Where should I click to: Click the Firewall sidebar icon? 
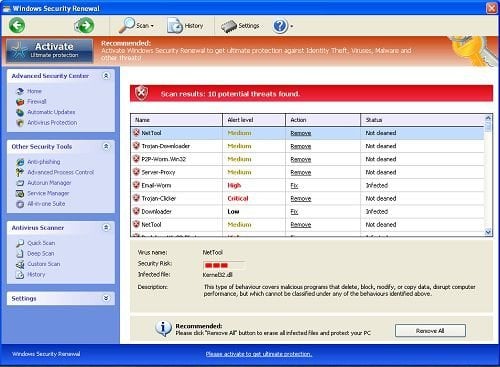pos(20,101)
